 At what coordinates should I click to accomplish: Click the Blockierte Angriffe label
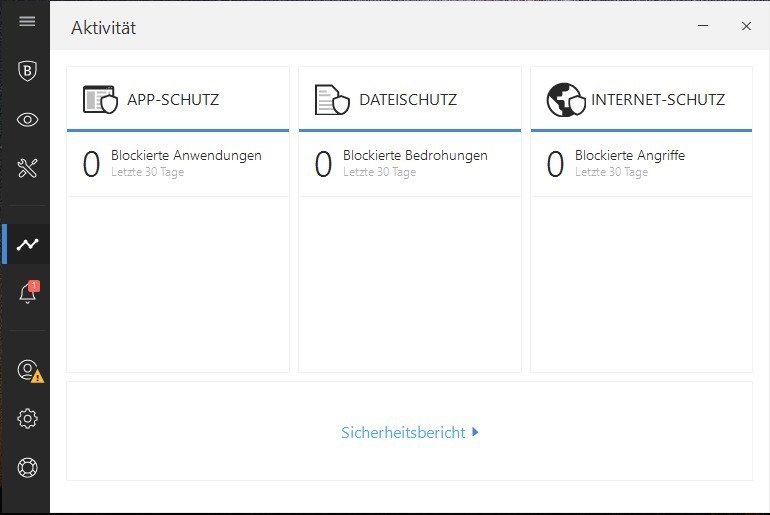coord(630,156)
